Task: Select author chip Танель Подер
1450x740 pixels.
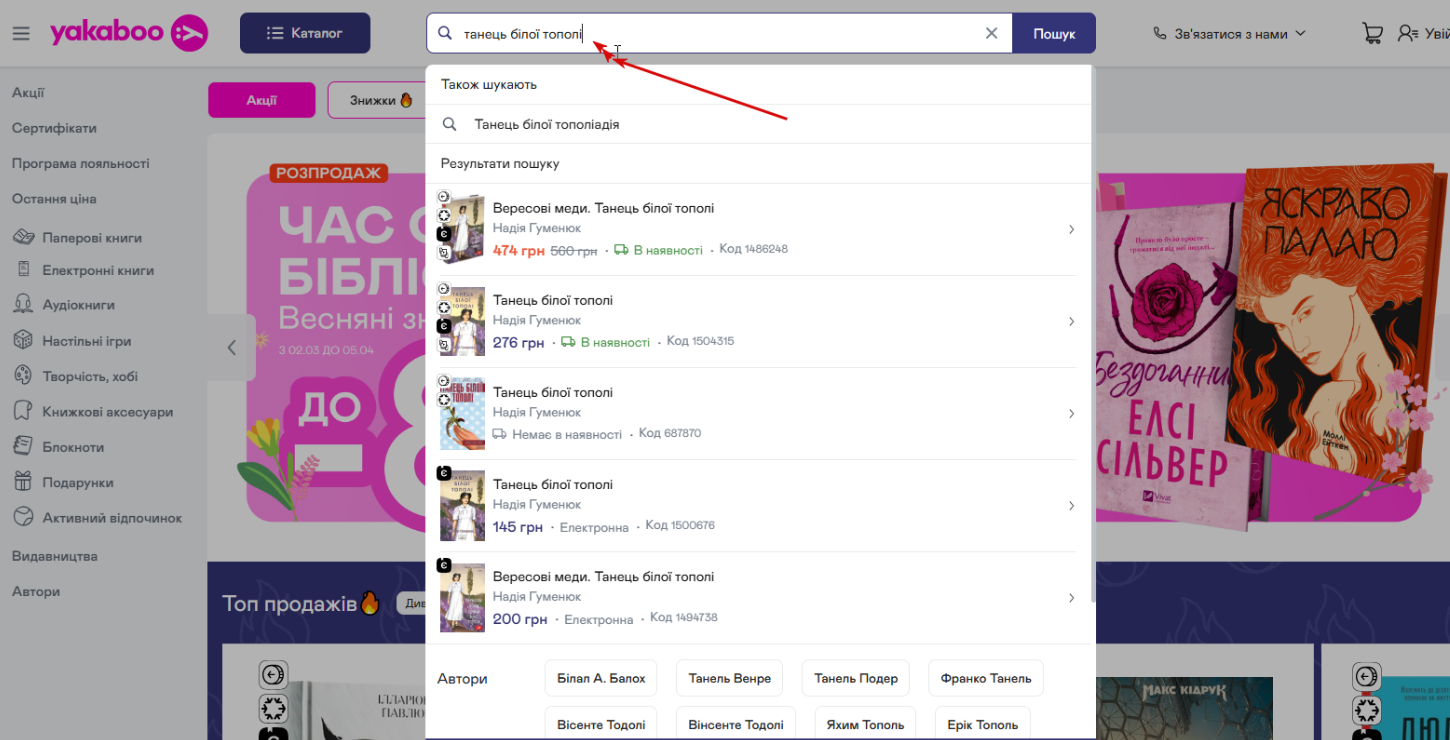Action: (856, 678)
